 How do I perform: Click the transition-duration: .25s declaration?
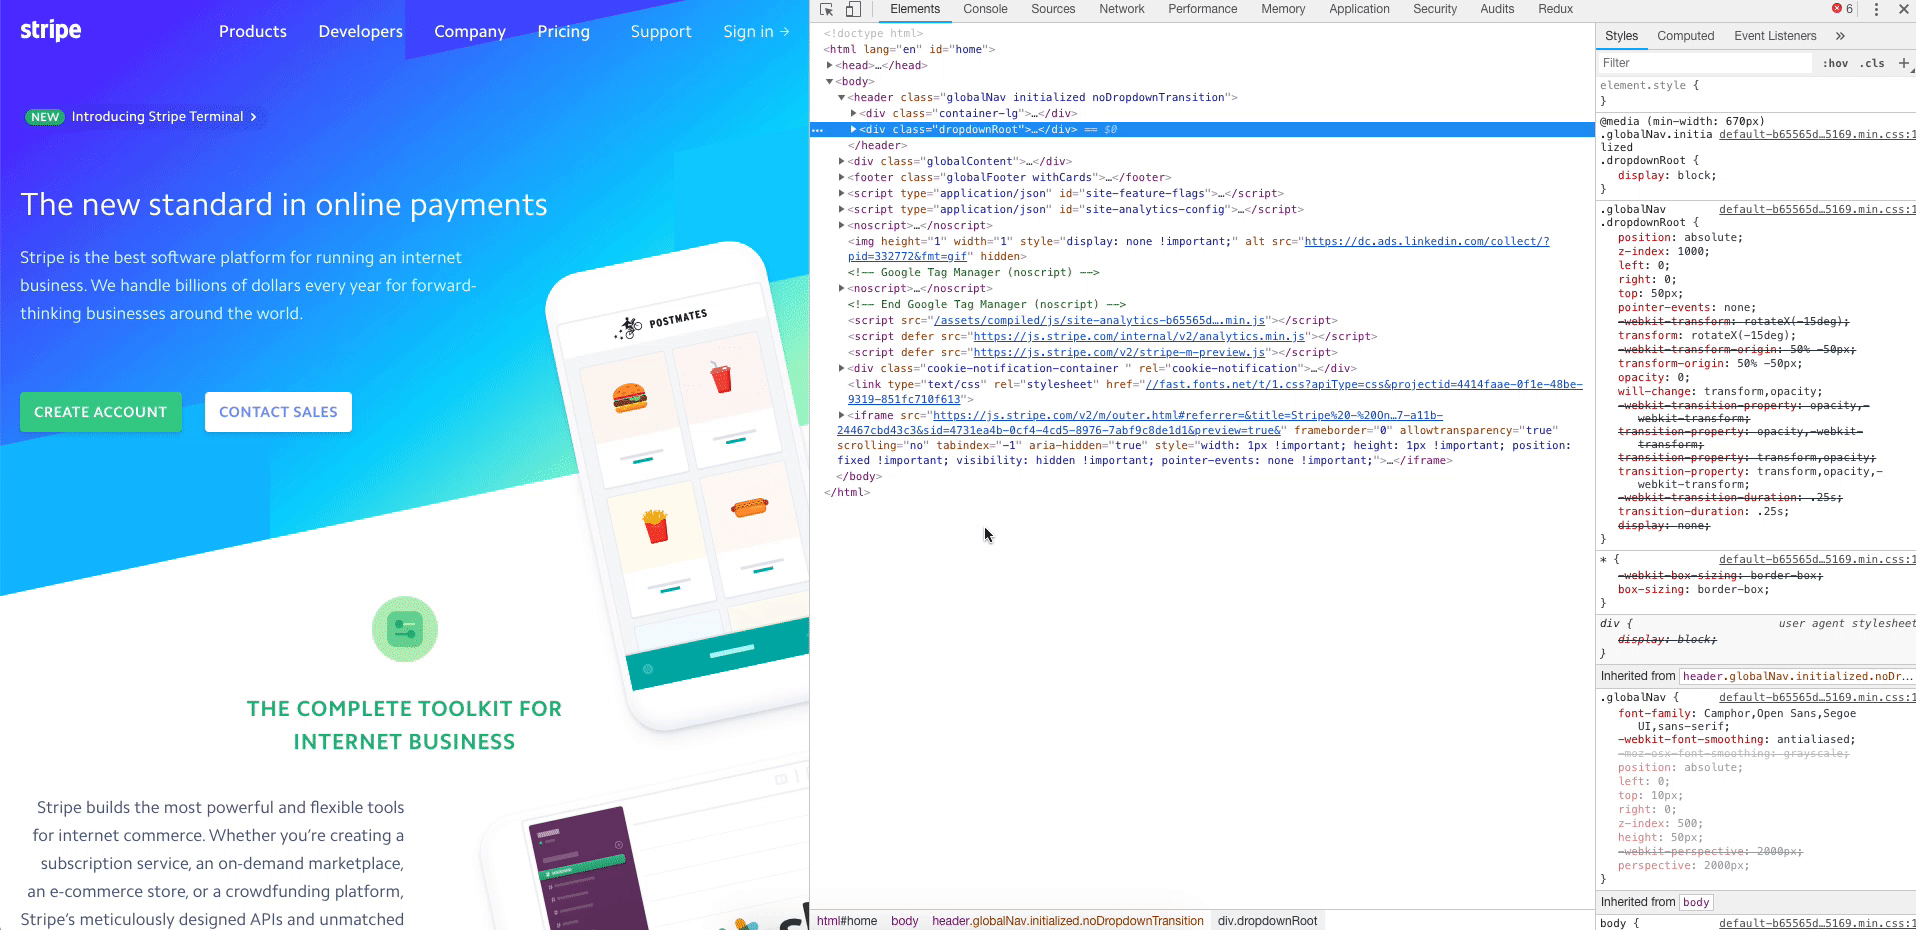point(1703,512)
